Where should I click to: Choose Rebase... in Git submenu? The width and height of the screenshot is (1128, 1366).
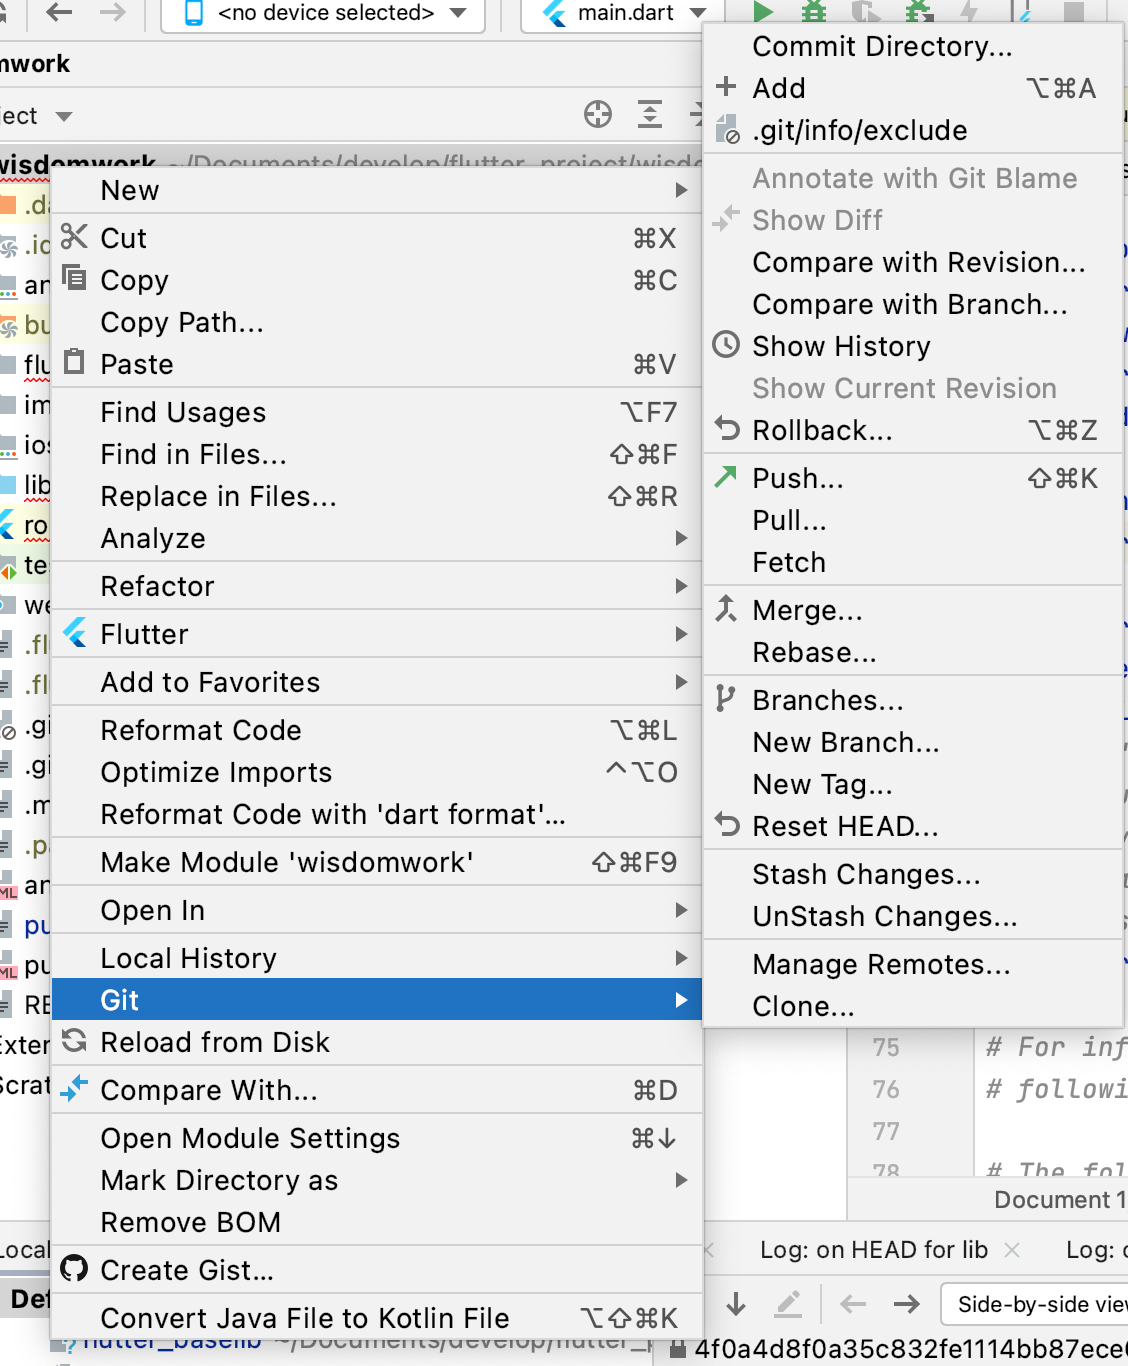(x=912, y=652)
